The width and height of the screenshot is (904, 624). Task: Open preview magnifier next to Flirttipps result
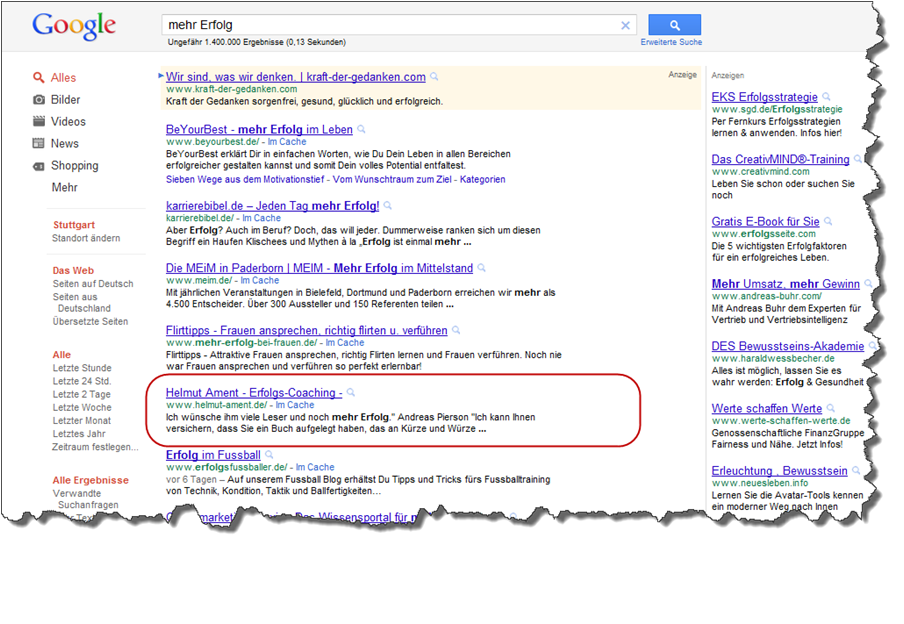(x=456, y=330)
